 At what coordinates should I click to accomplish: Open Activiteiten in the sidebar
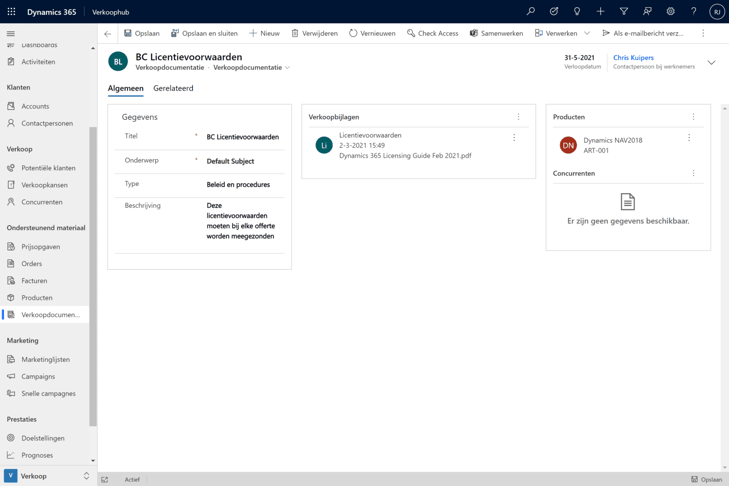coord(38,62)
